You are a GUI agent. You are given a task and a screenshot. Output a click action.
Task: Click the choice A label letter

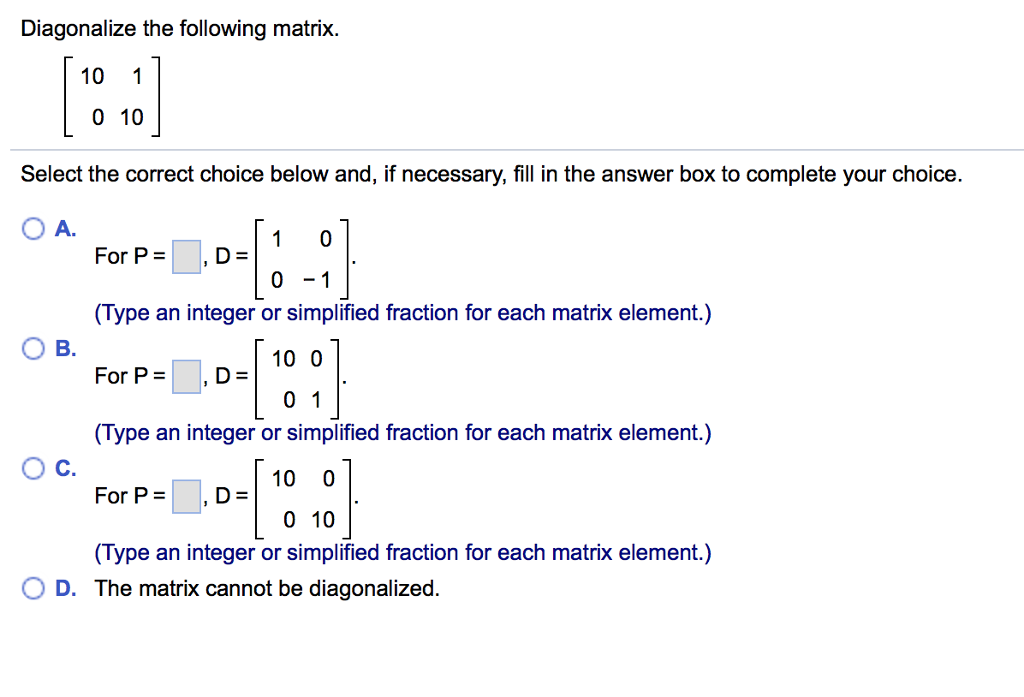[62, 228]
